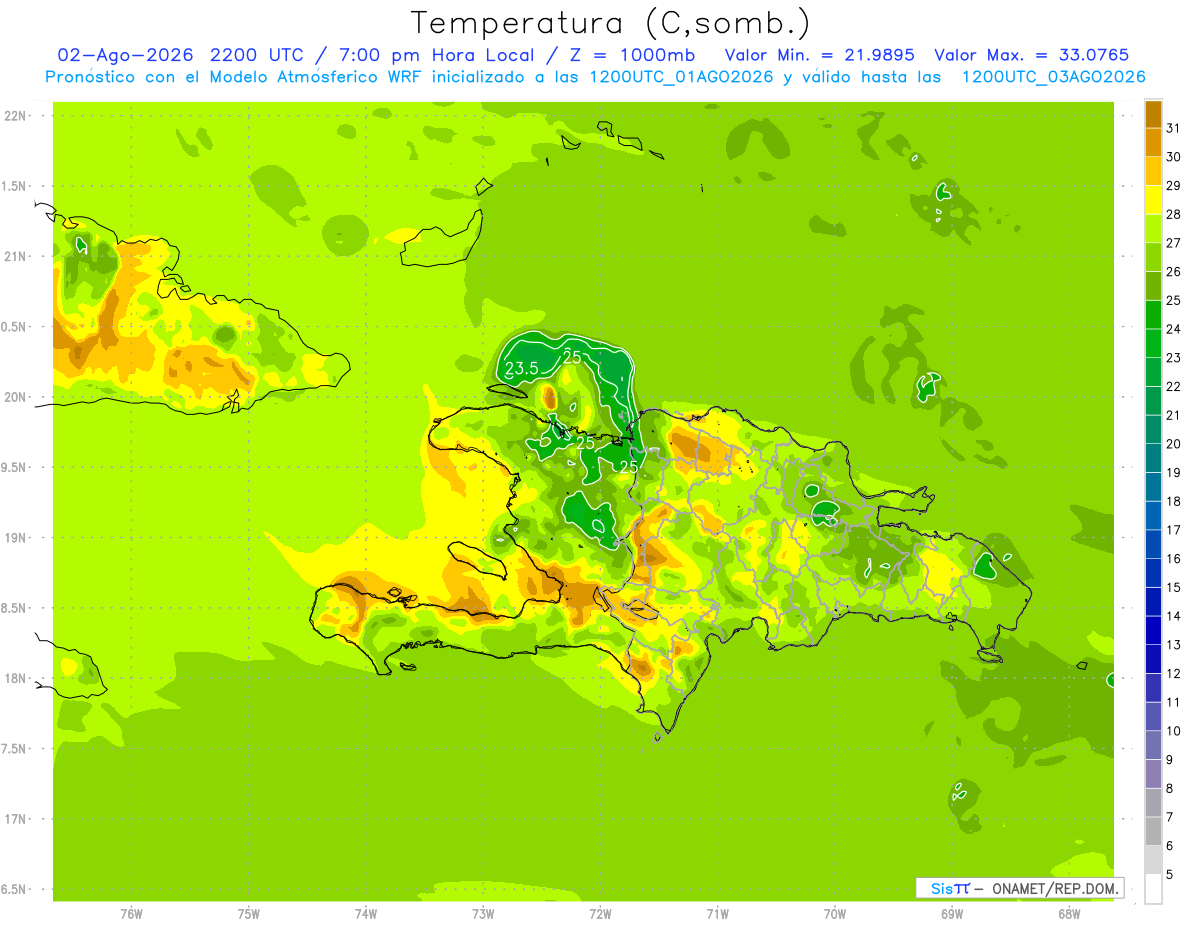
Task: Click the '72W' longitude axis label
Action: 600,914
